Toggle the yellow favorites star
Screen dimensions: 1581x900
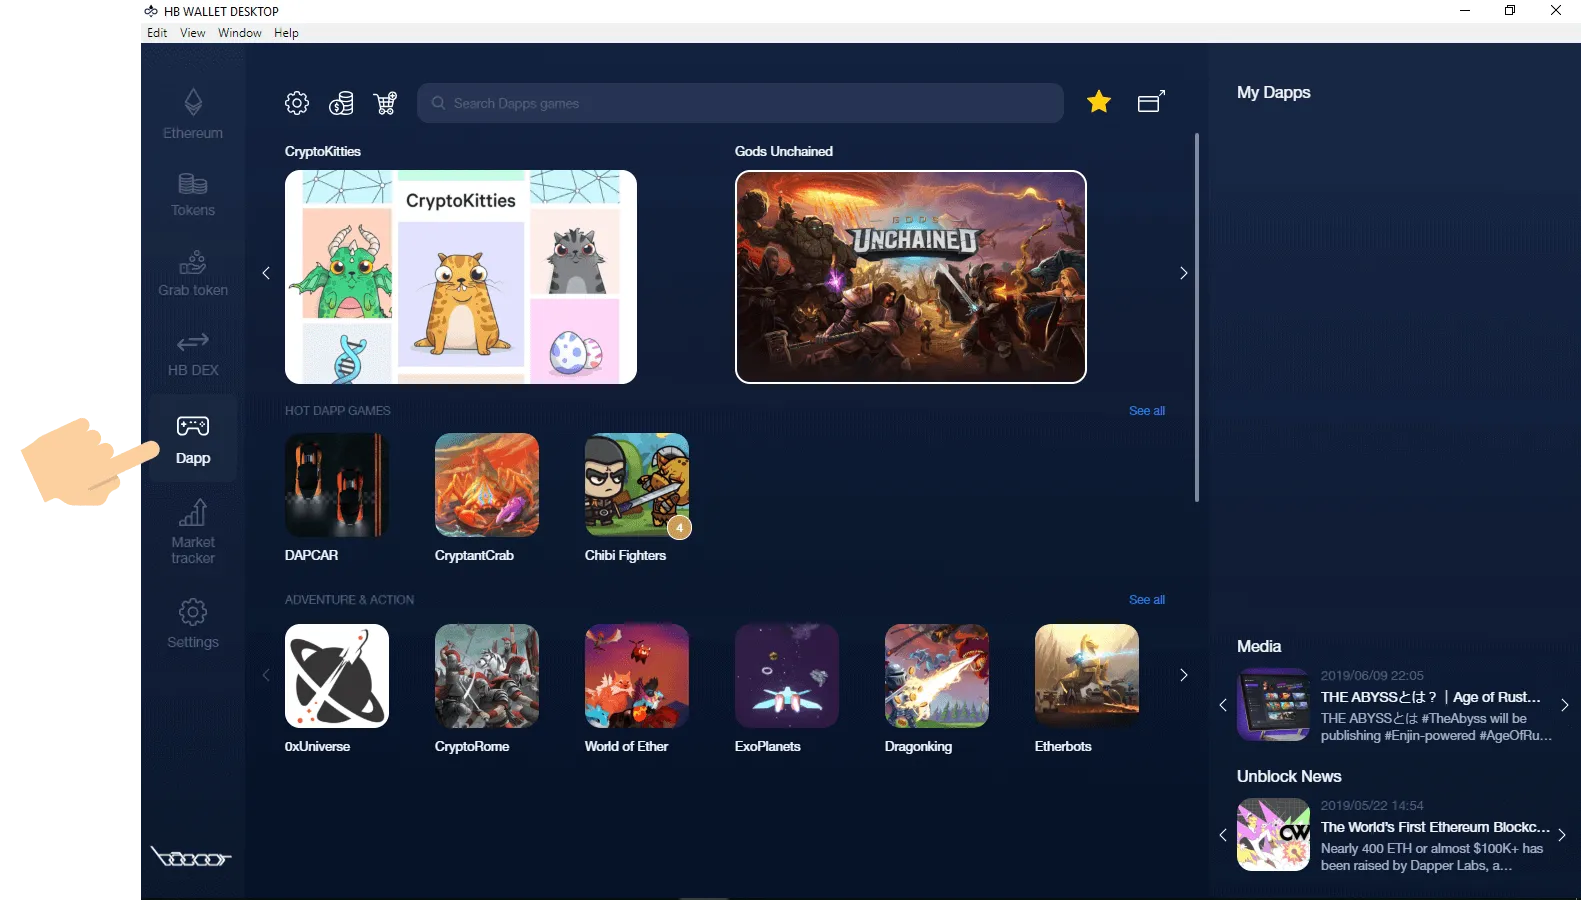point(1099,102)
